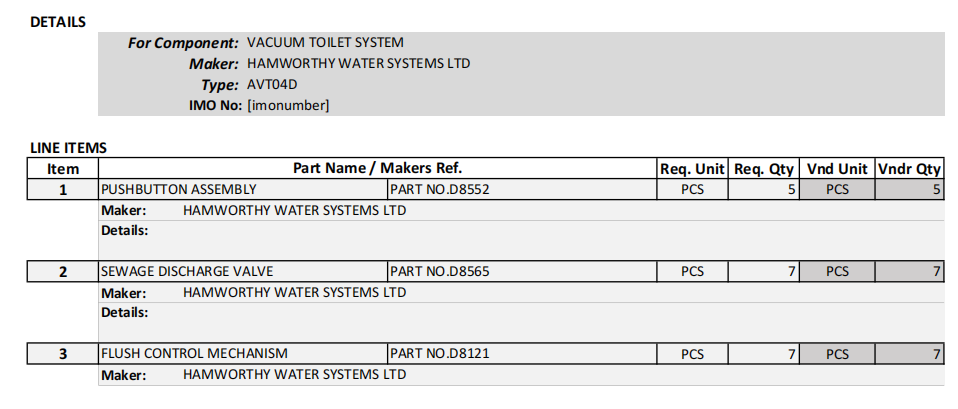Click the Vndr Qty field for pushbutton assembly
The width and height of the screenshot is (958, 409).
click(909, 189)
